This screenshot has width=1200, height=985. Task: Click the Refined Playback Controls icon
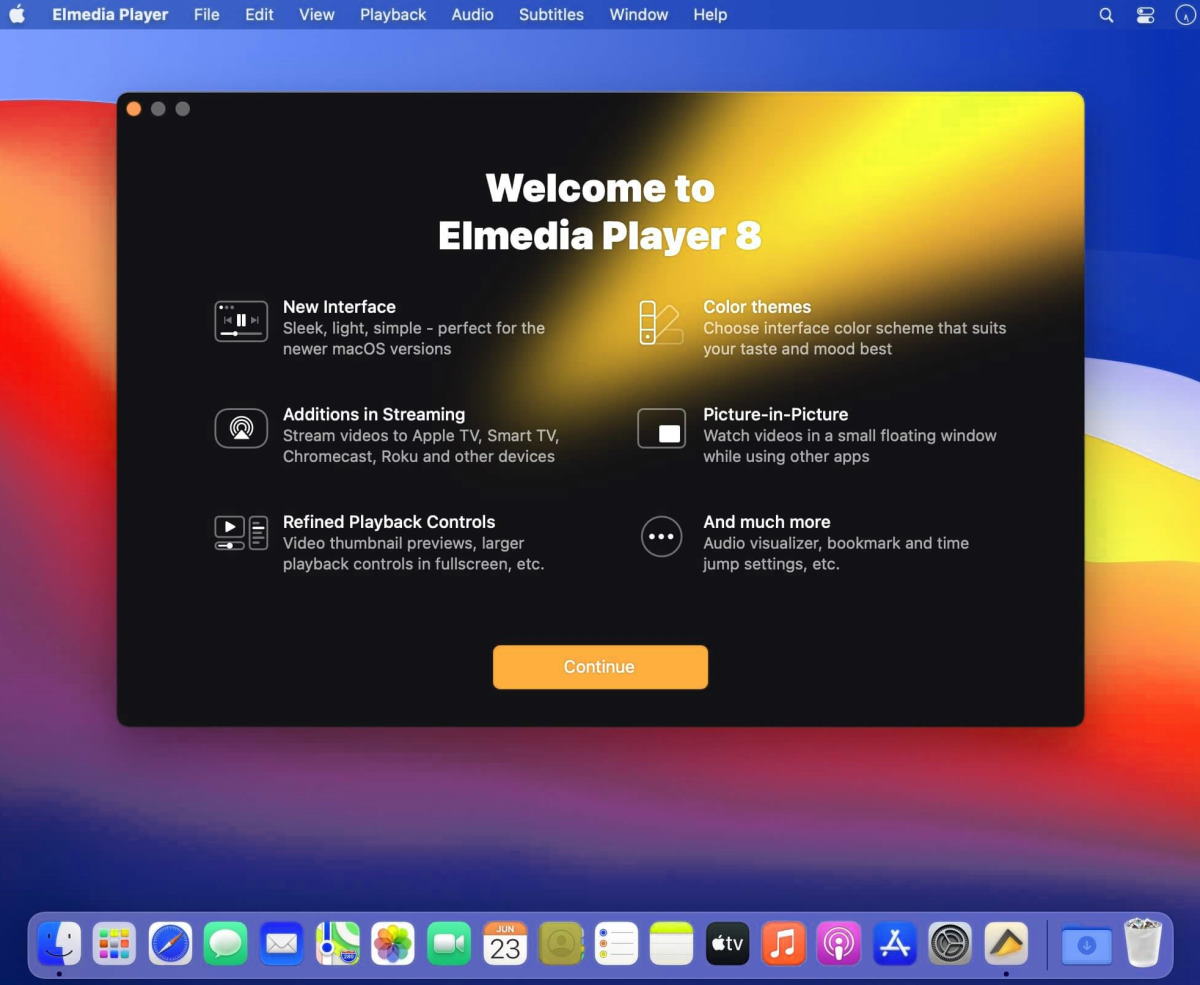point(241,533)
